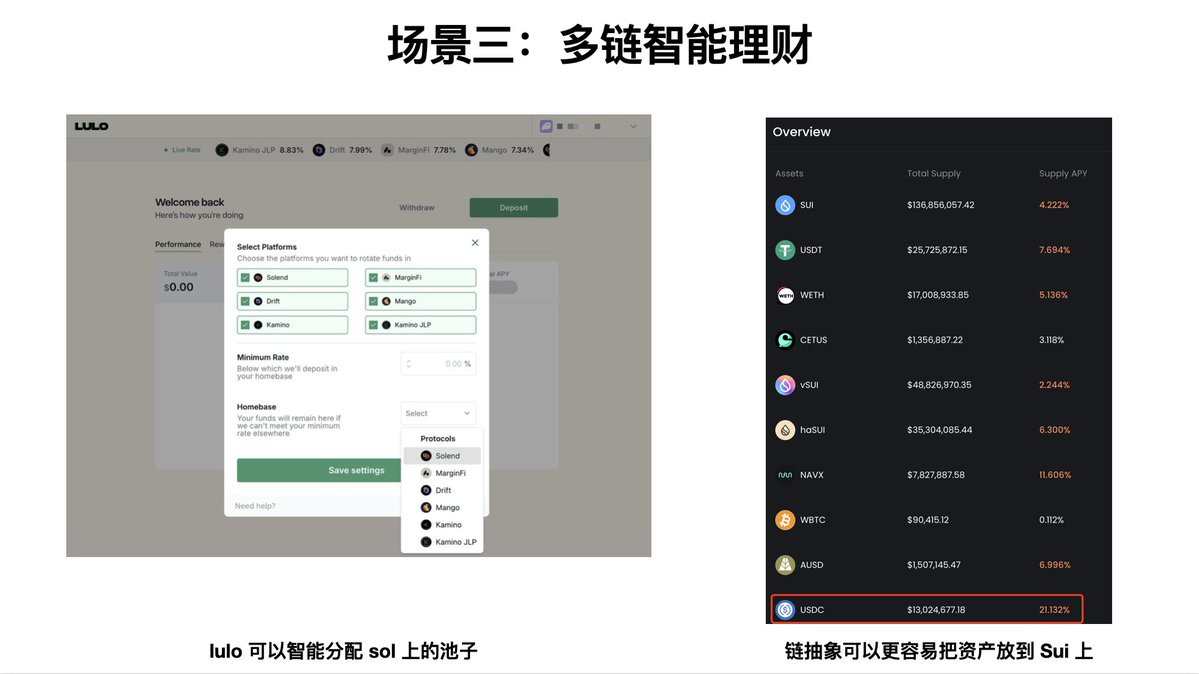Click the WBTC asset icon
The image size is (1199, 674).
click(785, 520)
